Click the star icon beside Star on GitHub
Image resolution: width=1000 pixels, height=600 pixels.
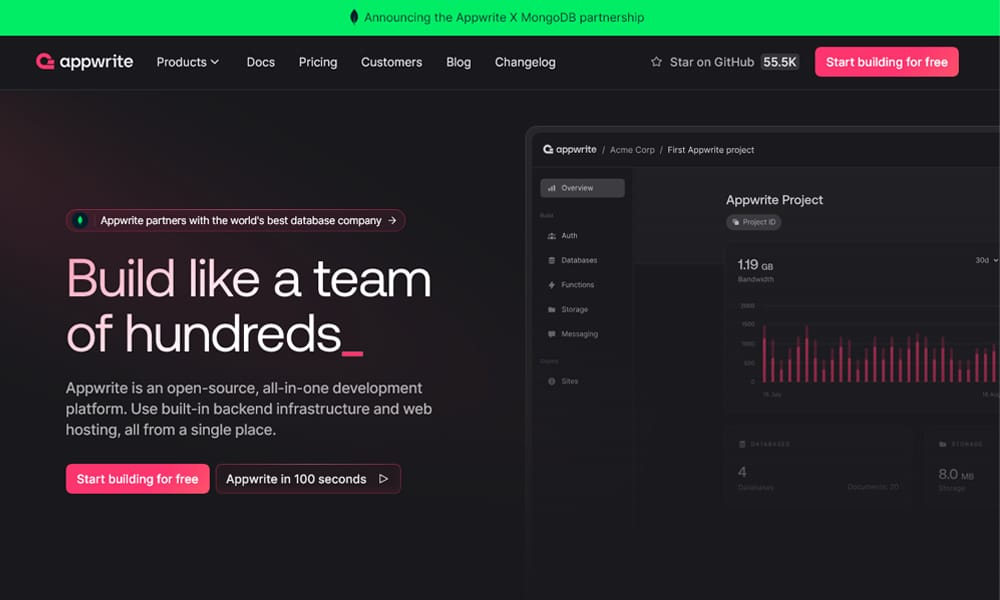coord(656,62)
